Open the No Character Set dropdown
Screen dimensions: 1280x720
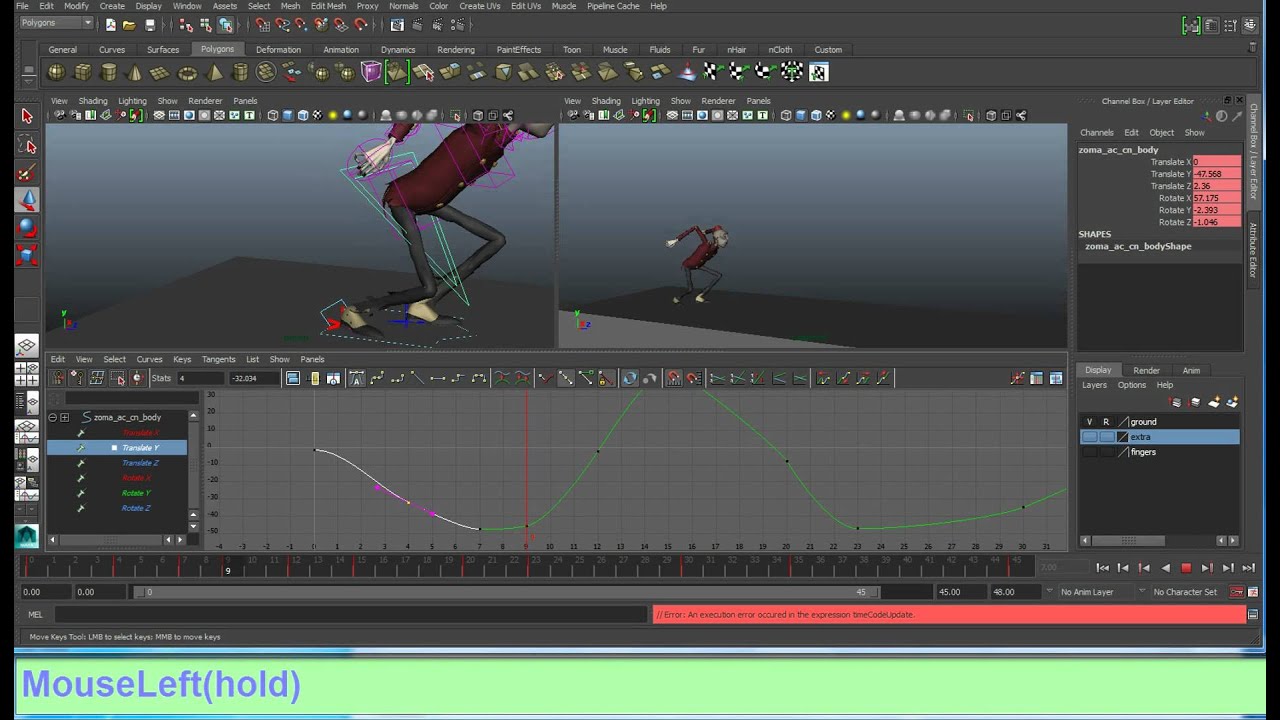coord(1185,592)
